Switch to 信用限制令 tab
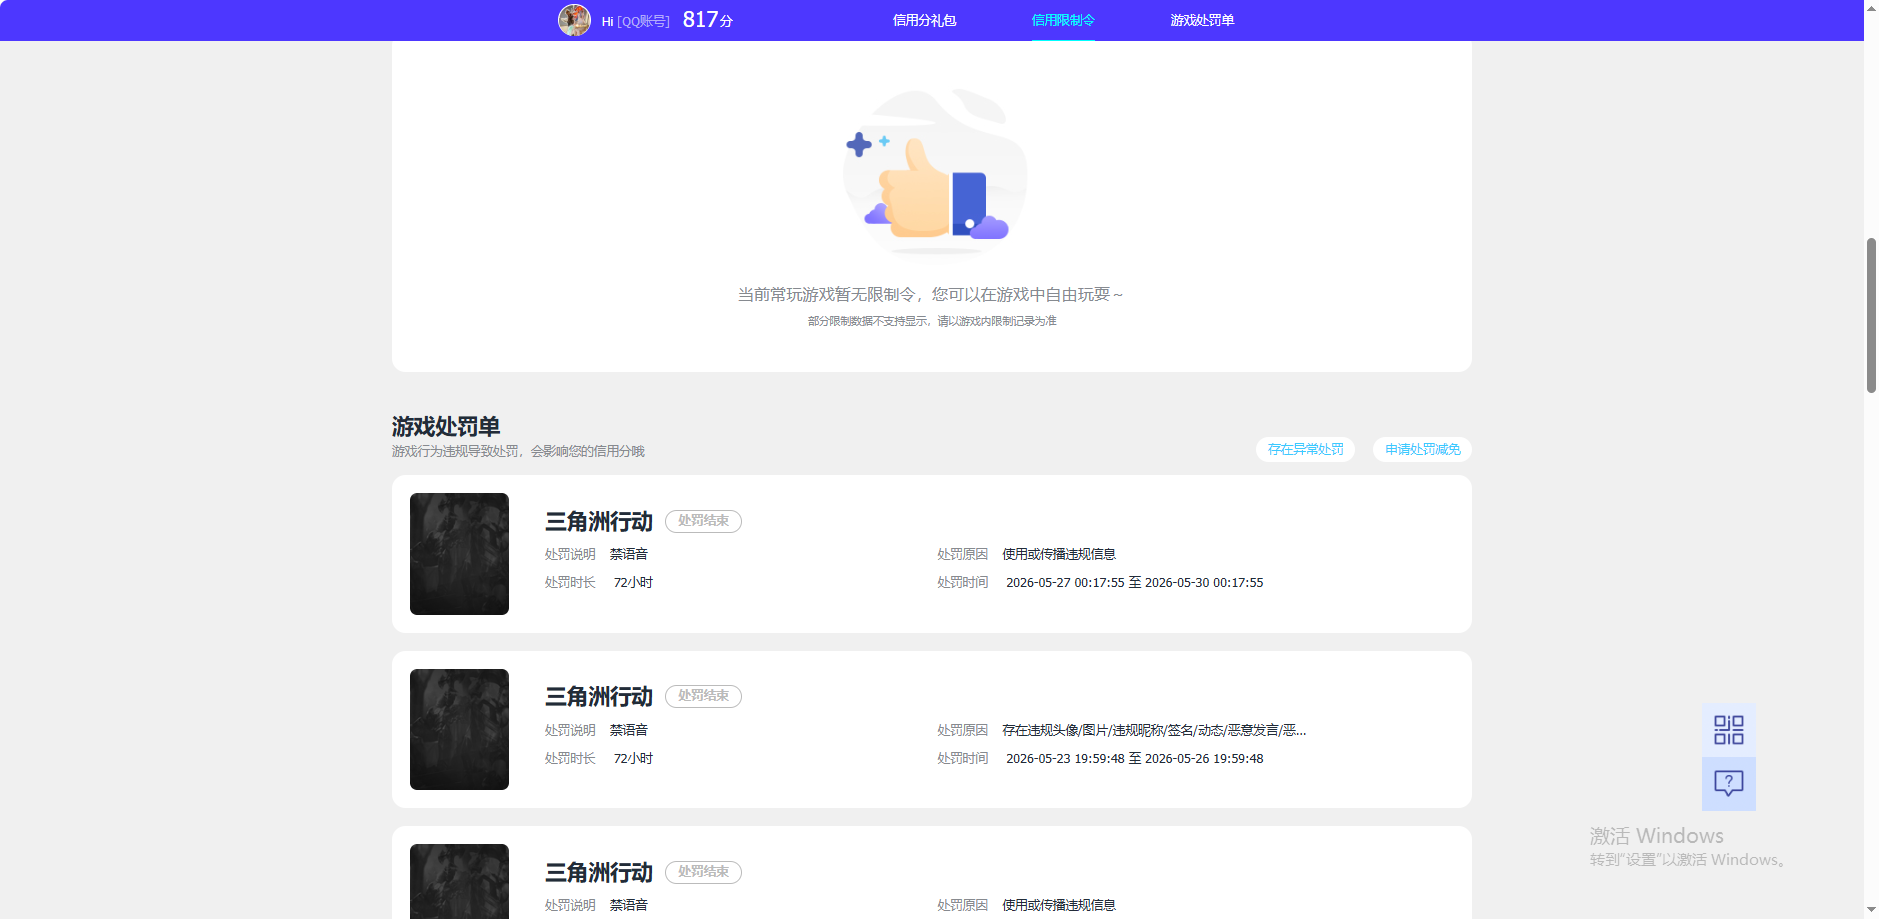 (x=1063, y=20)
